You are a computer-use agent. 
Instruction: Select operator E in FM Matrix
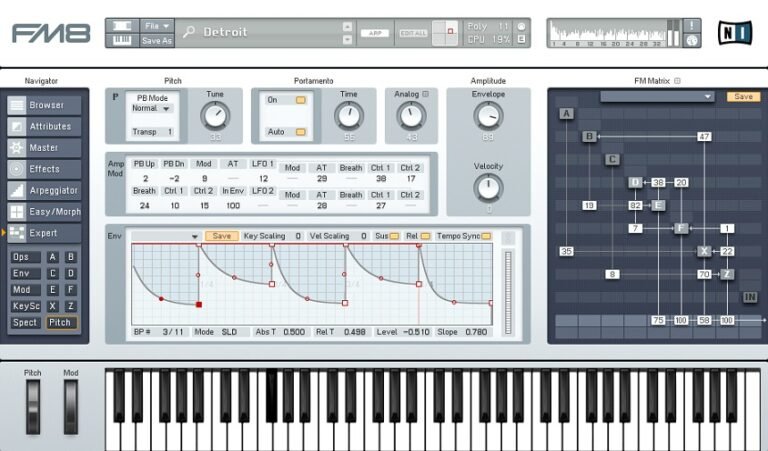tap(658, 205)
